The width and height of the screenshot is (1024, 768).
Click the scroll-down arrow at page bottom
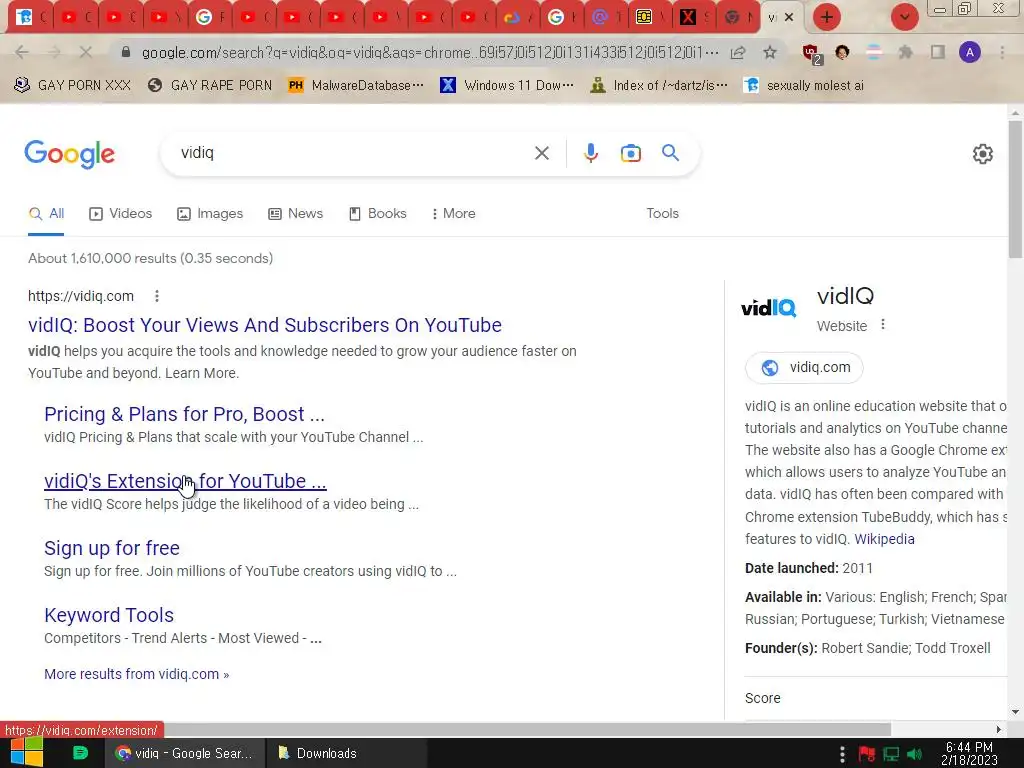pos(1015,712)
